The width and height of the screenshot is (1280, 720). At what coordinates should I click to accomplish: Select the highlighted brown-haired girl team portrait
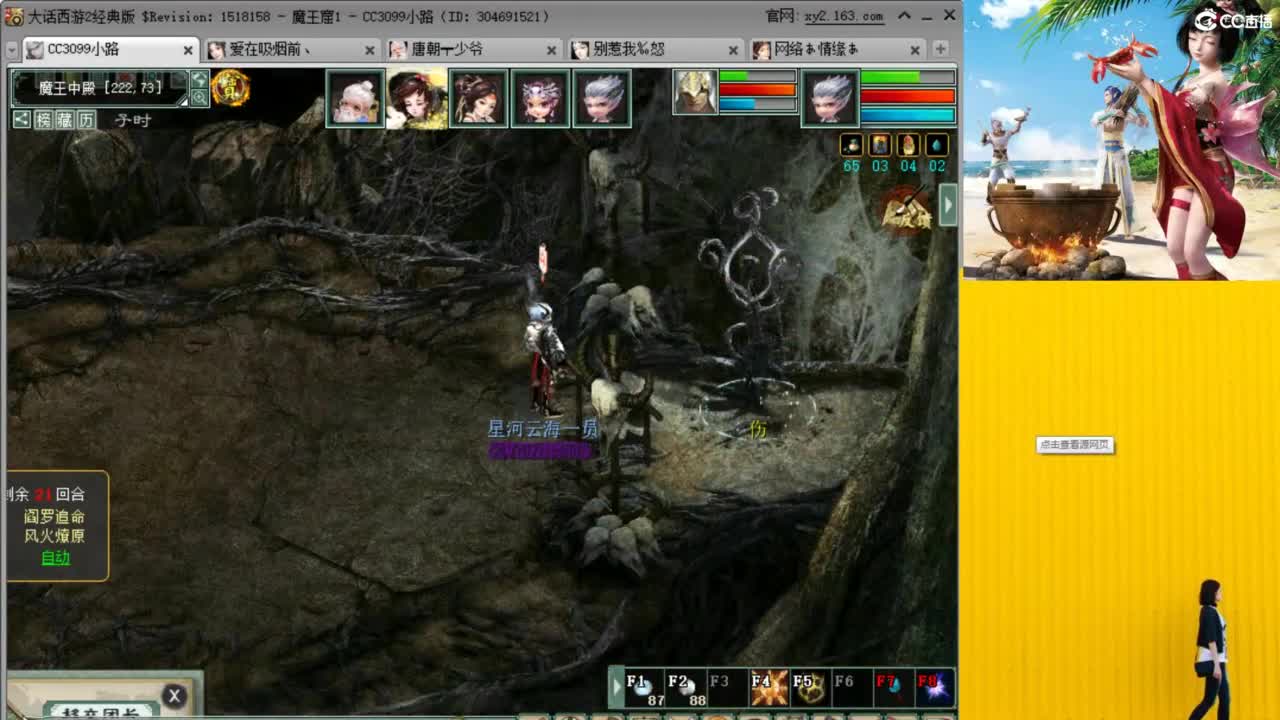tap(417, 98)
